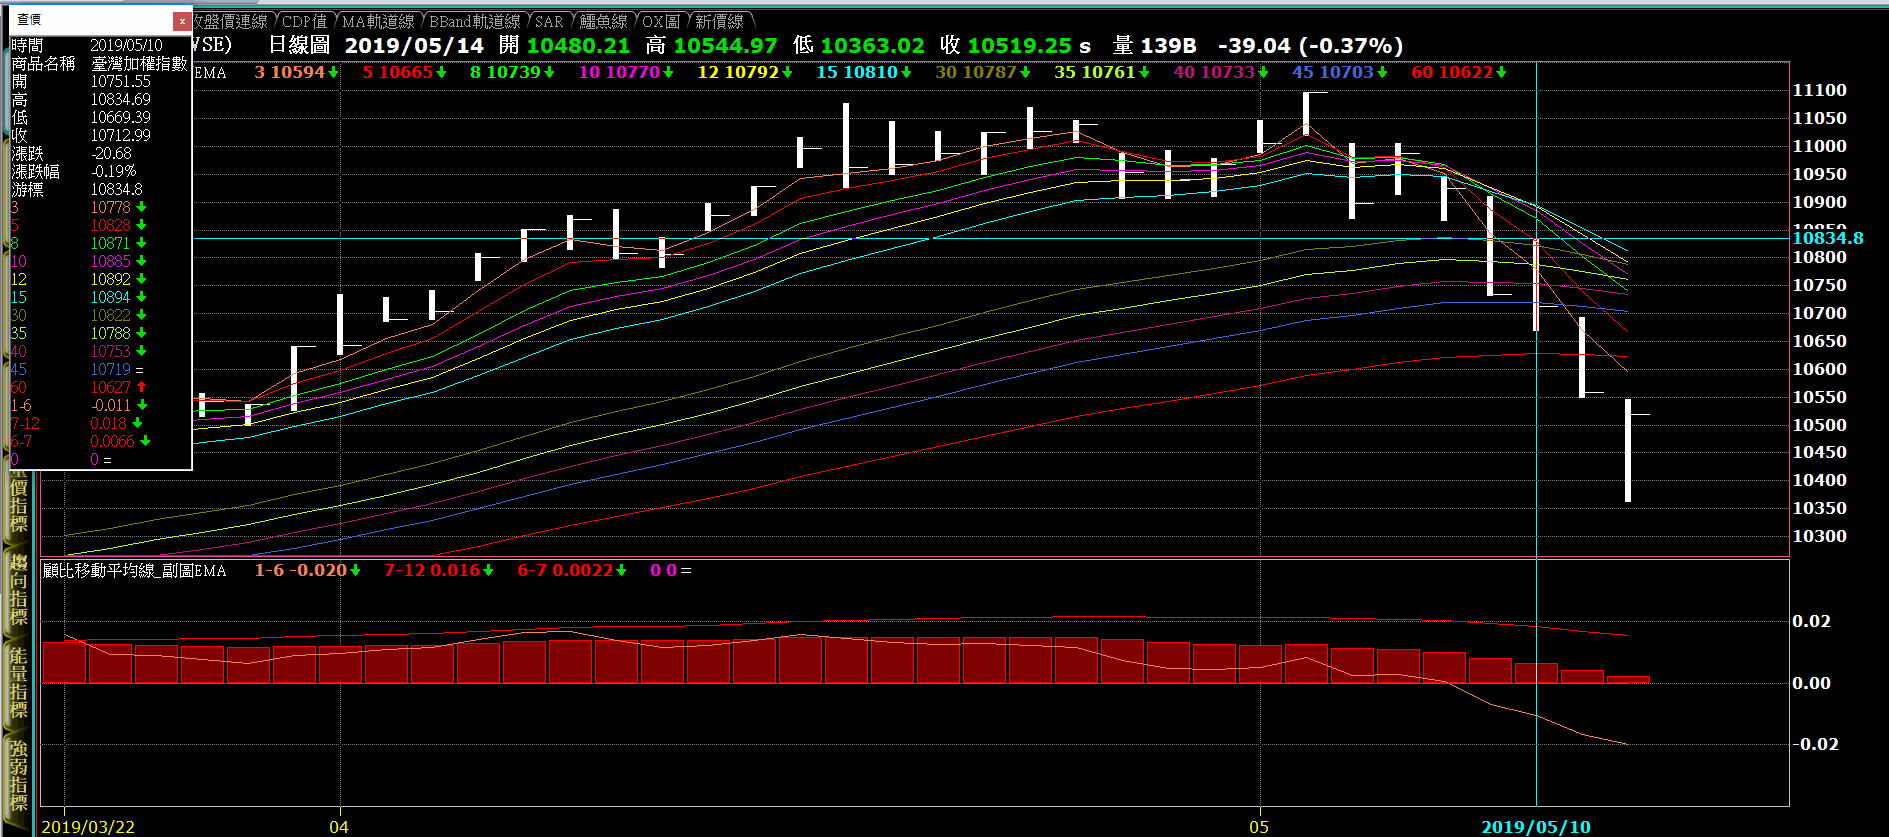Show the OX圖 chart tab

tap(661, 21)
